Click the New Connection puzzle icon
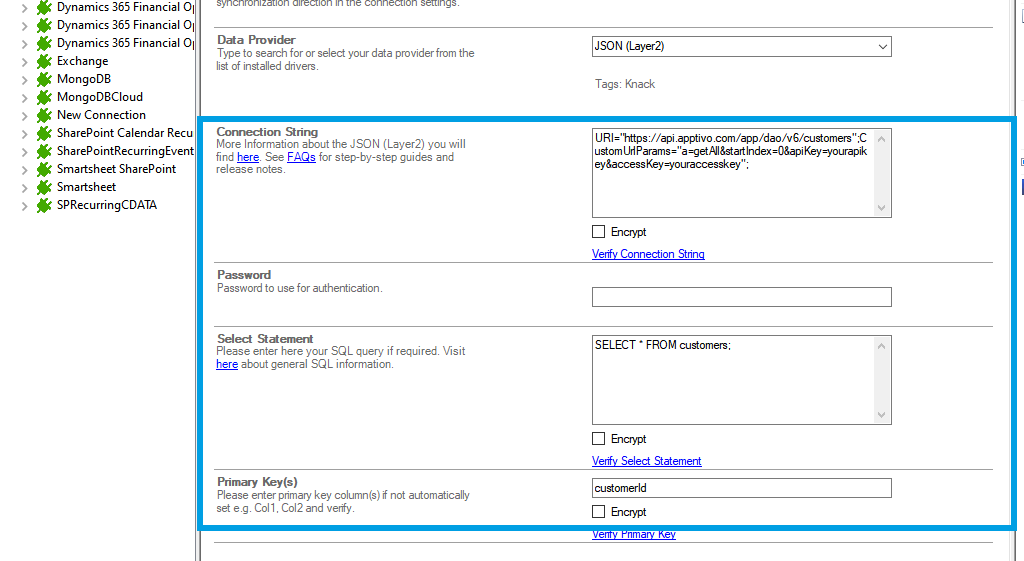Screen dimensions: 1024x561 coord(44,115)
